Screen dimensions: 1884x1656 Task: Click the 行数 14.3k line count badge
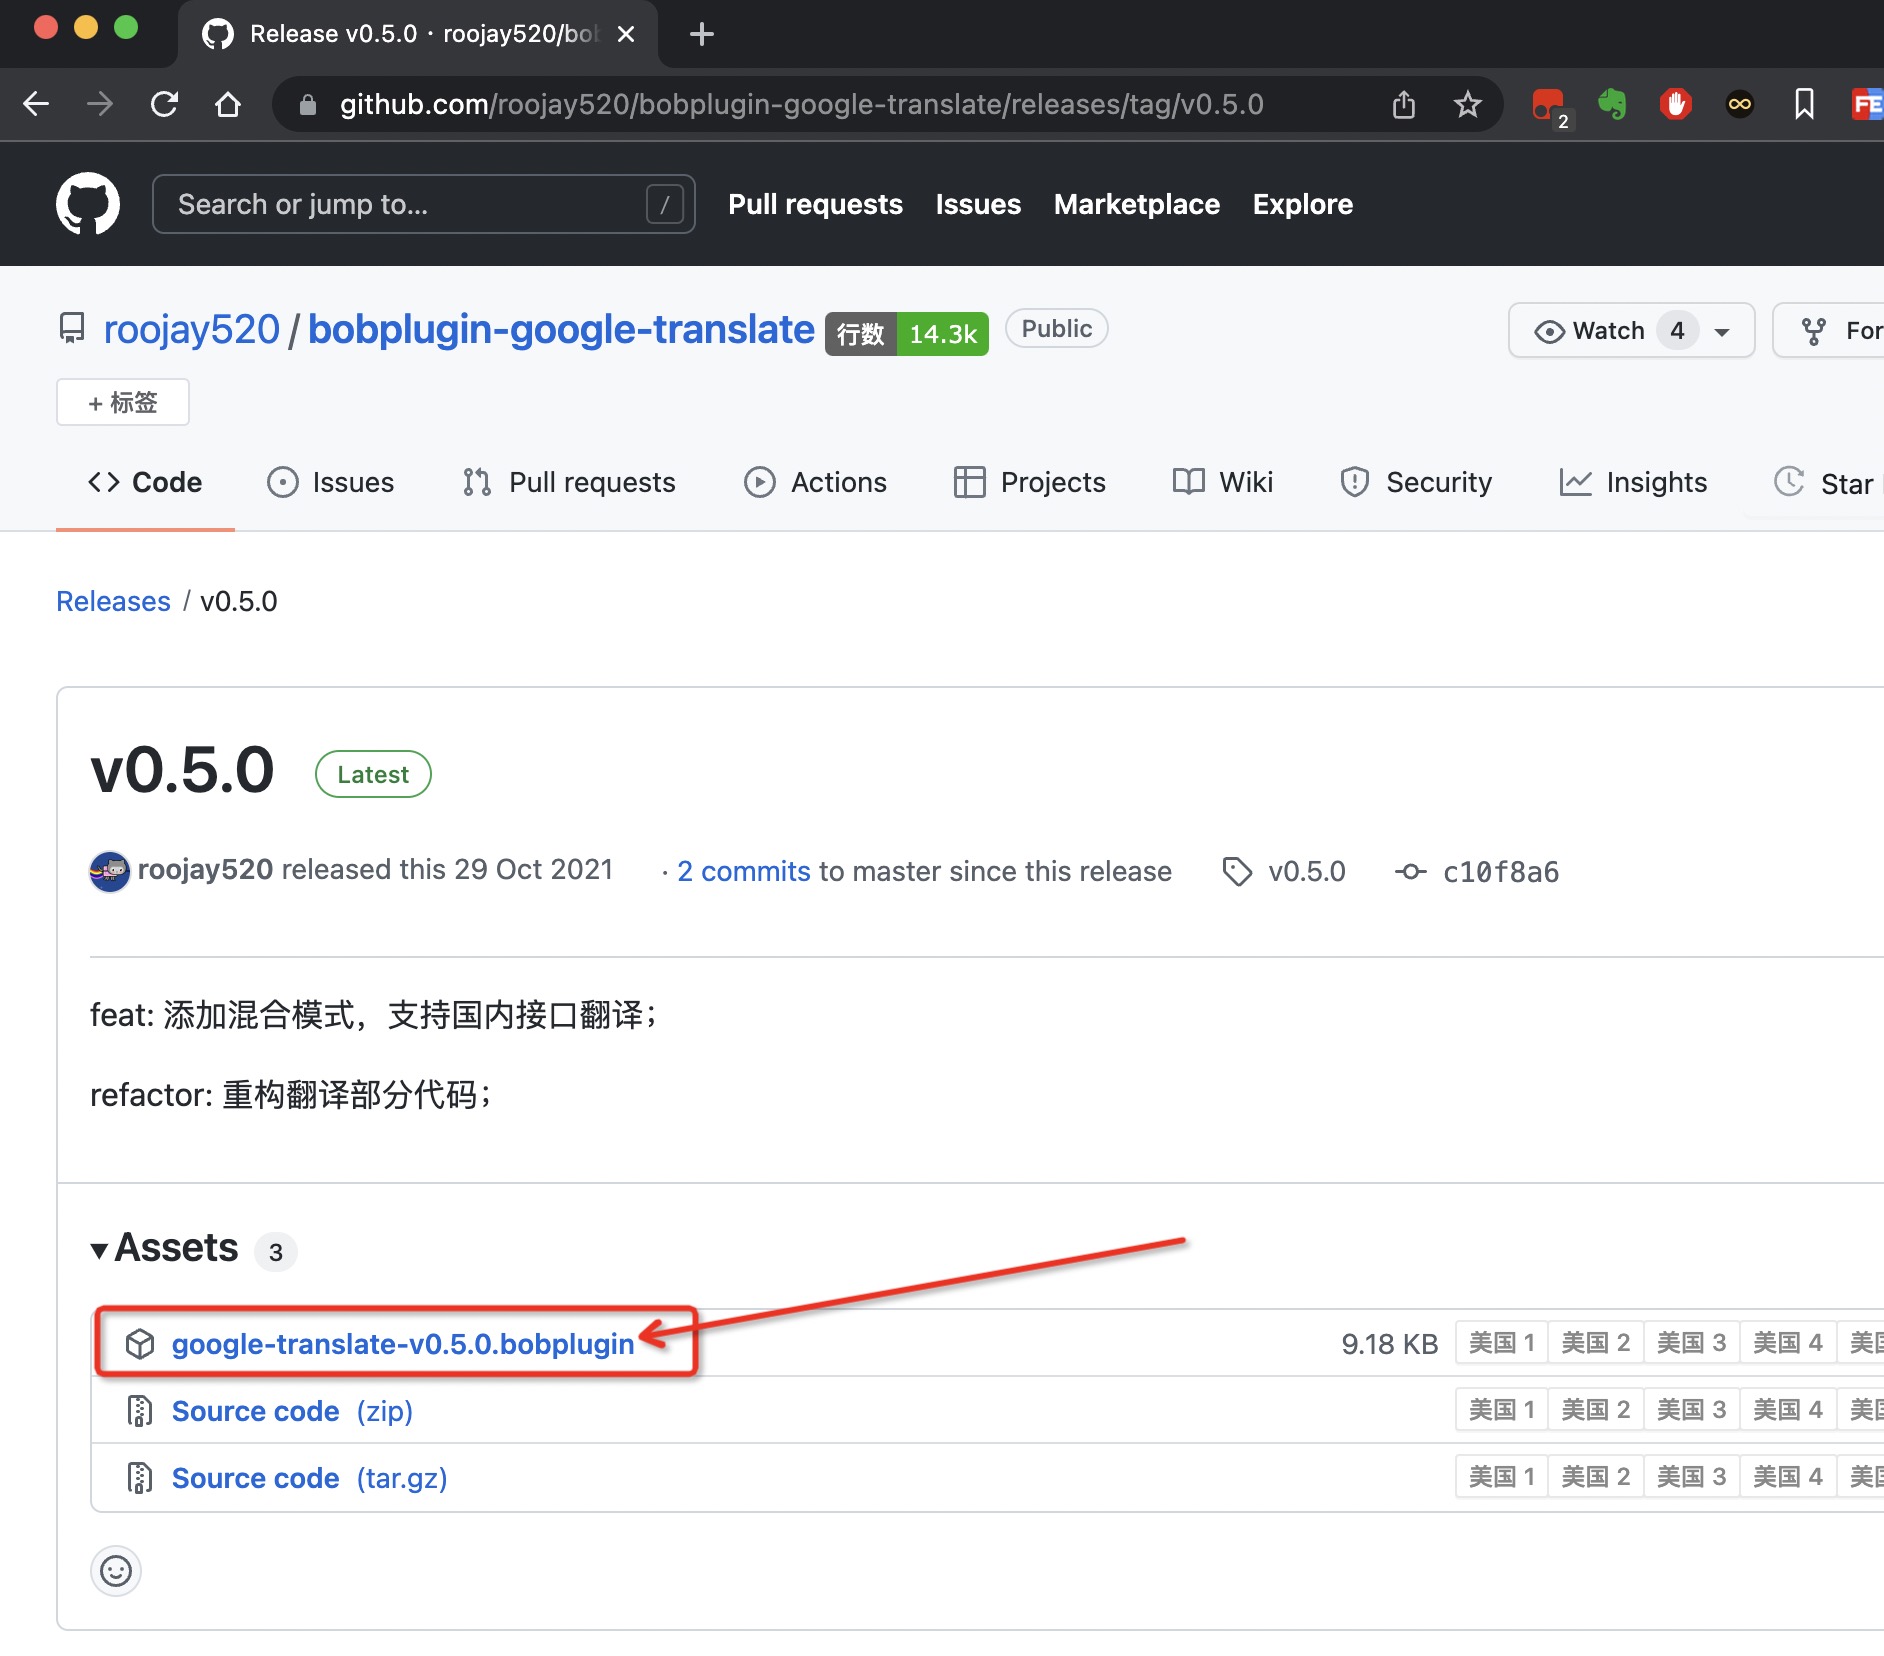click(906, 333)
